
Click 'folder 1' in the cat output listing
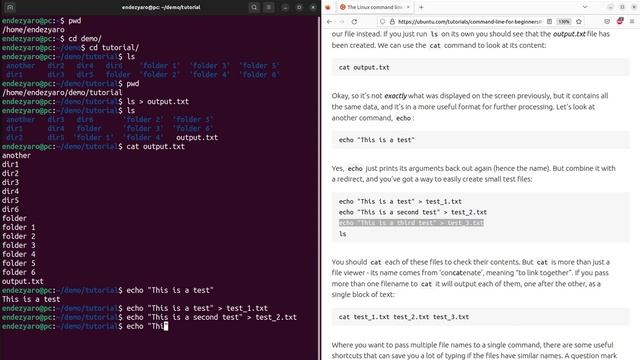click(19, 227)
